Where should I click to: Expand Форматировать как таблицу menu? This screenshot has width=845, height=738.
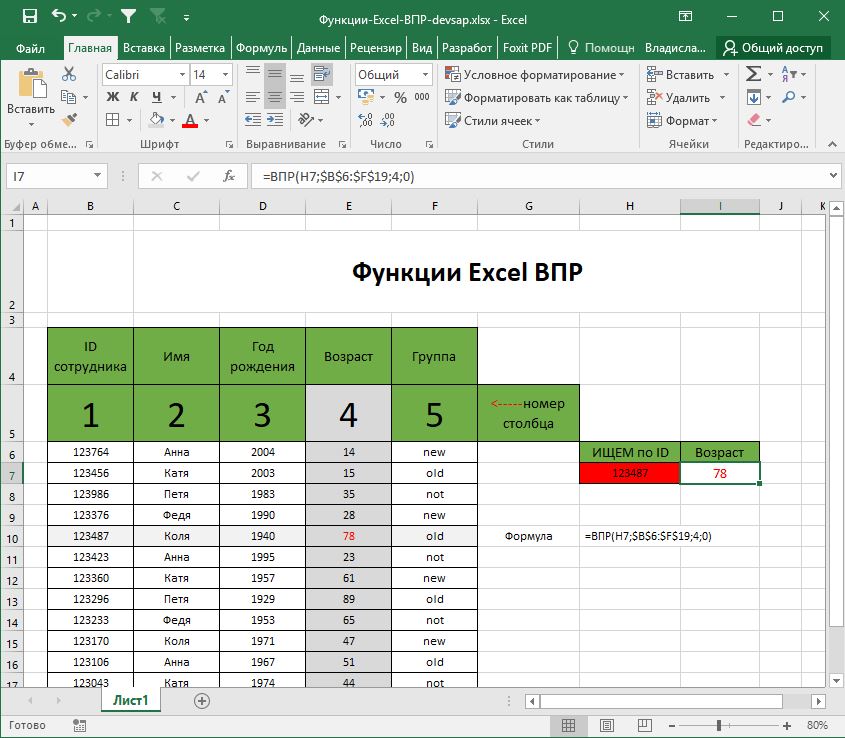pos(537,98)
